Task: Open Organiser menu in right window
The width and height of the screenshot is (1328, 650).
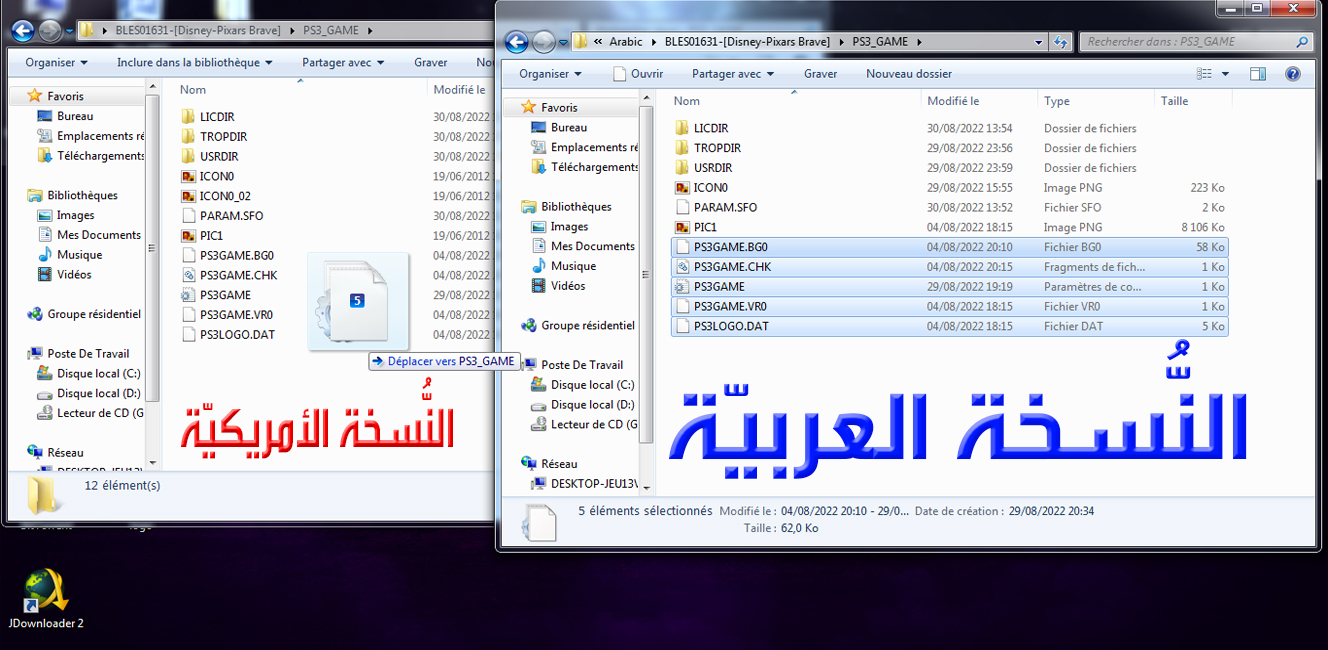Action: (549, 74)
